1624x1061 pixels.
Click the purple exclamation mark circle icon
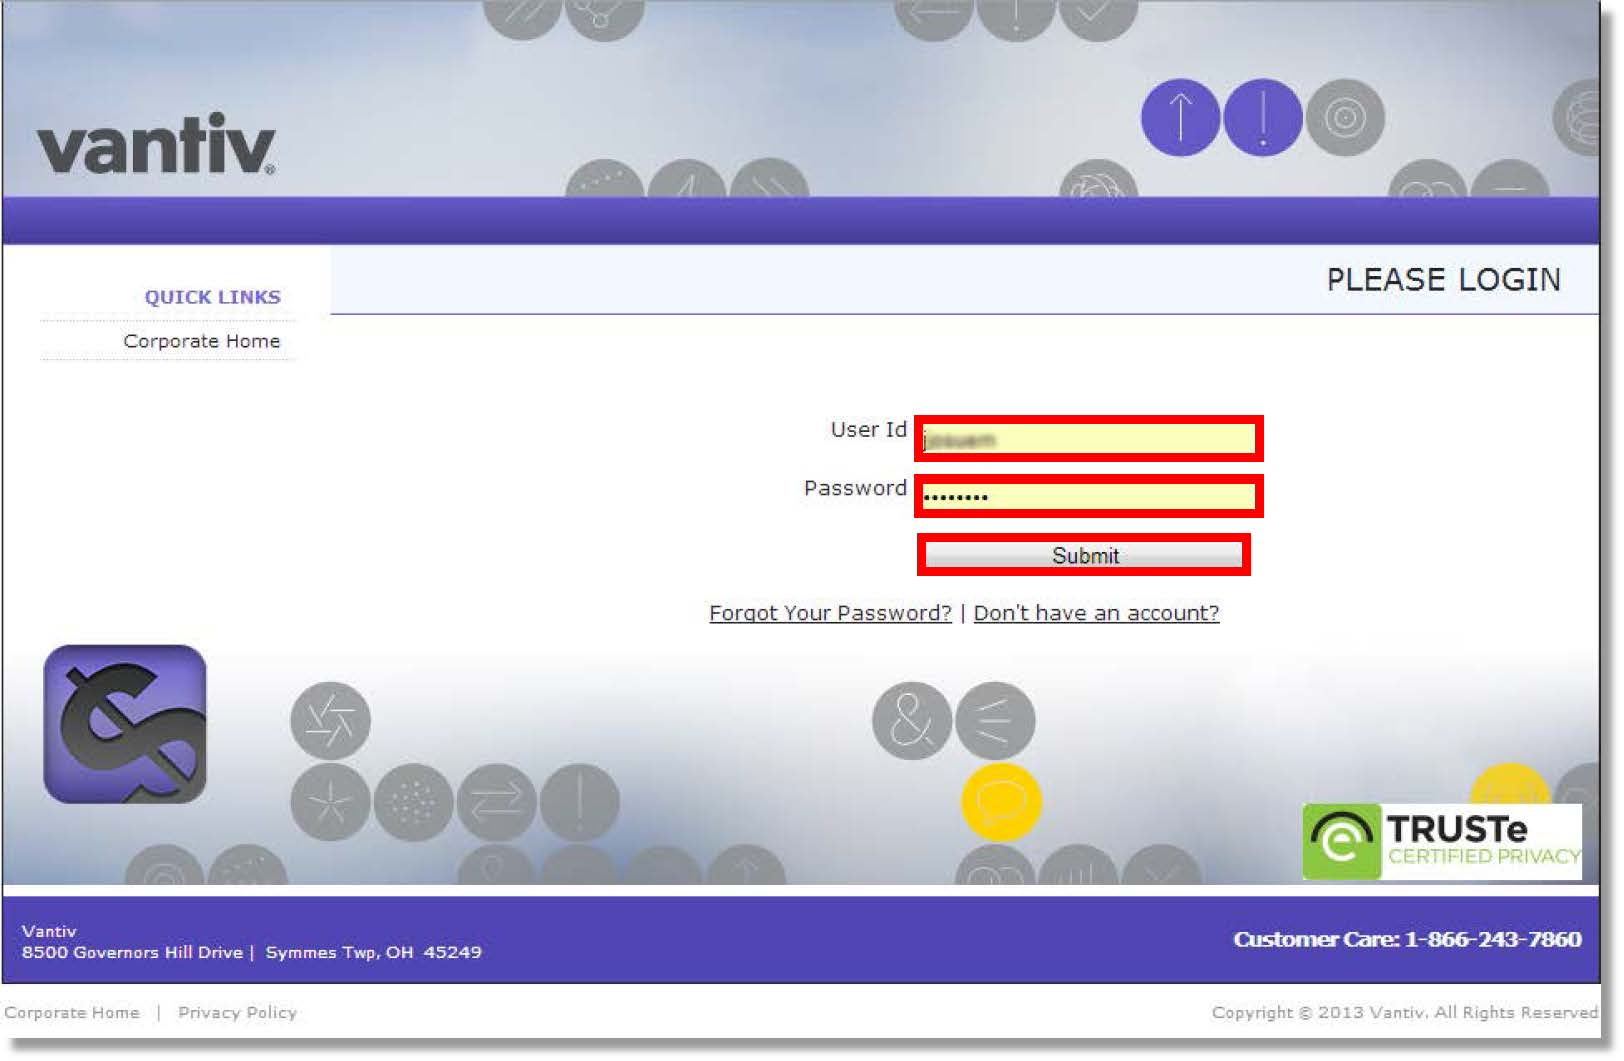tap(1263, 118)
